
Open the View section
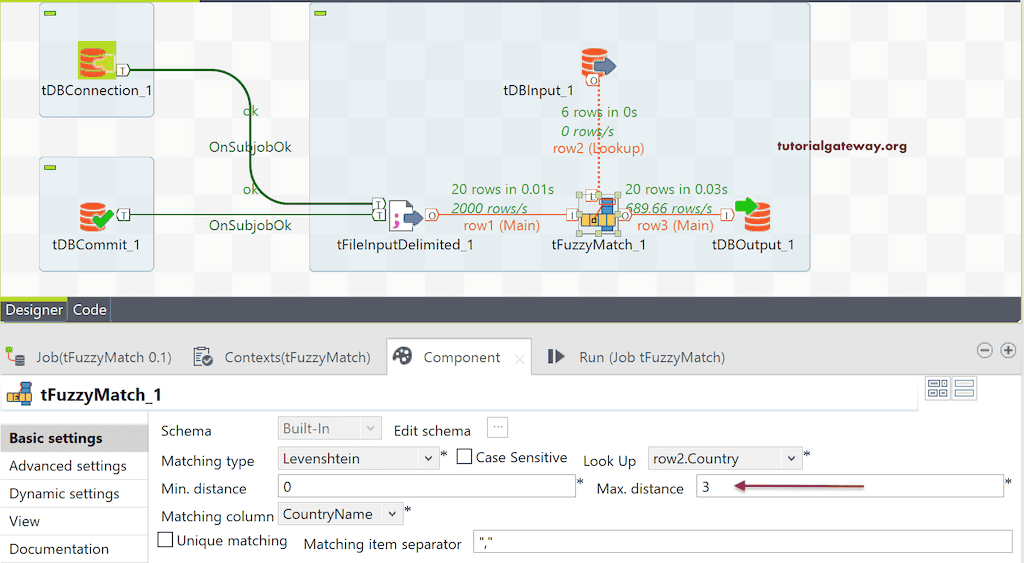click(74, 521)
